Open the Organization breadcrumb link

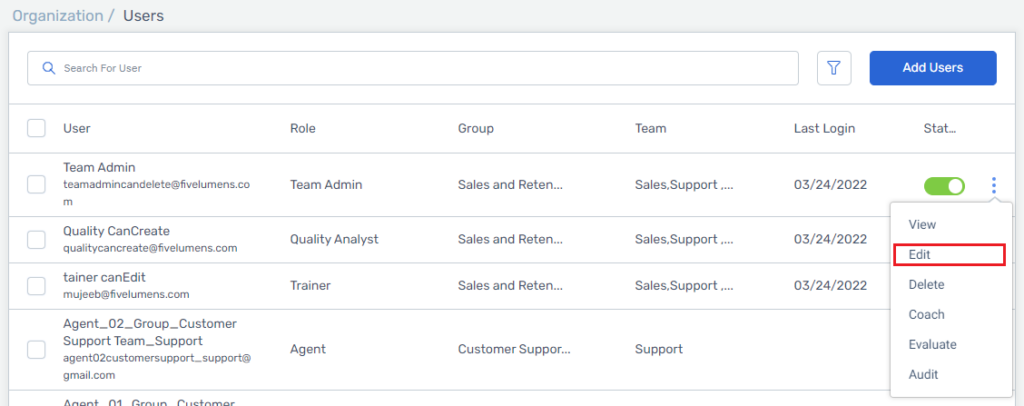tap(58, 16)
